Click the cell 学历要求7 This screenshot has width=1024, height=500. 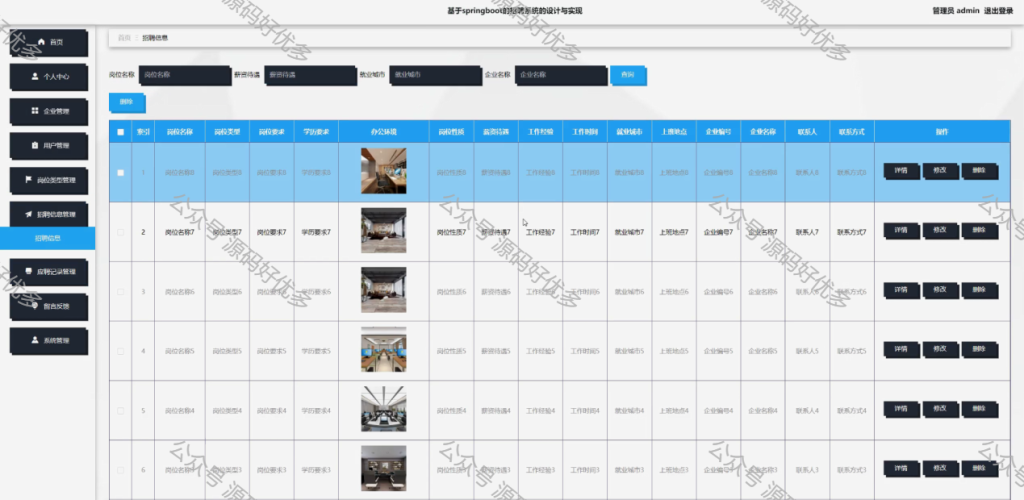click(316, 232)
